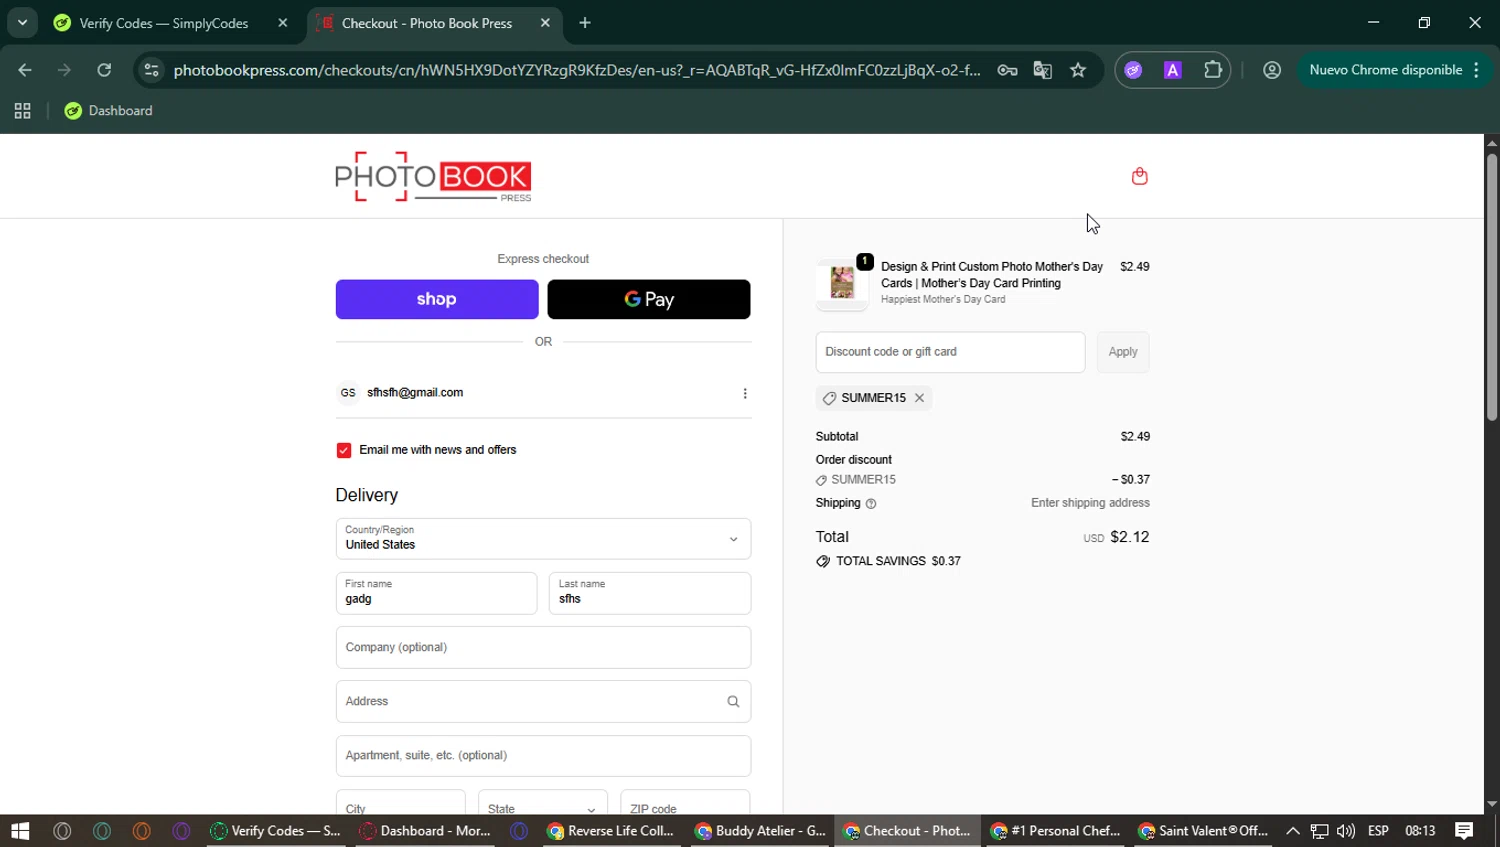The width and height of the screenshot is (1500, 847).
Task: Click the Mother's Day card product thumbnail
Action: [842, 283]
